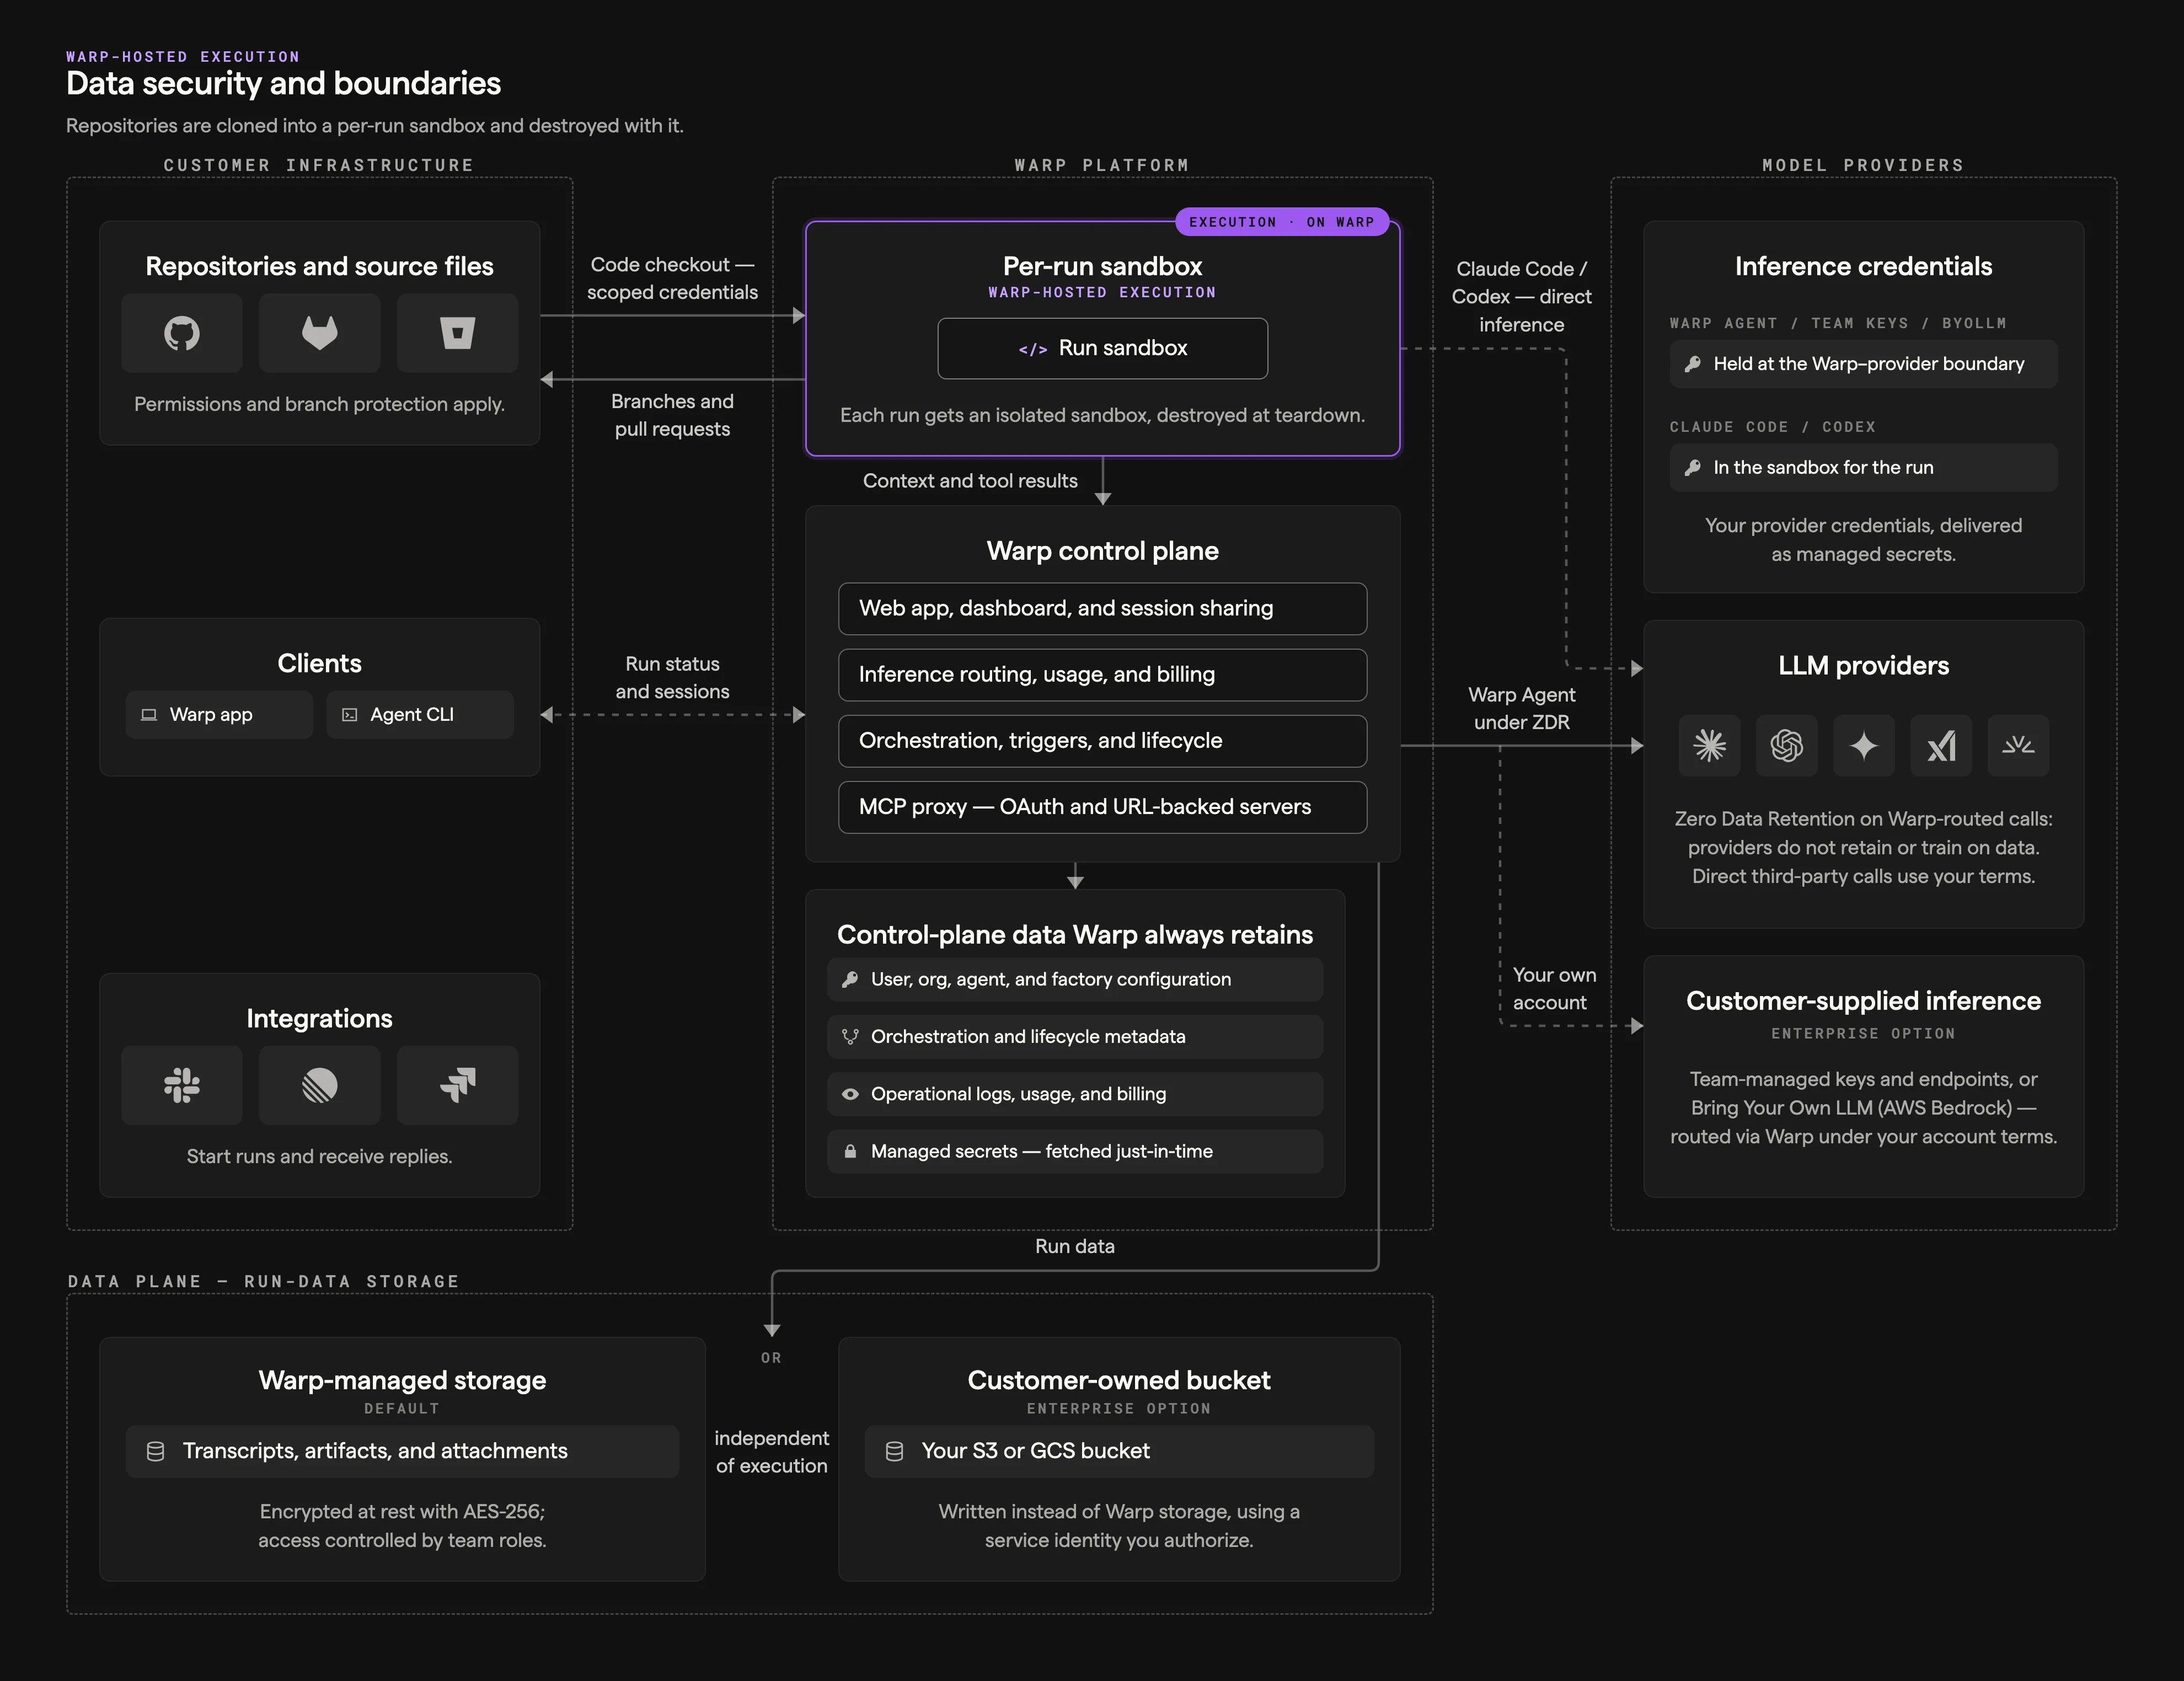Select Web app, dashboard, and session sharing
2184x1681 pixels.
(x=1102, y=608)
